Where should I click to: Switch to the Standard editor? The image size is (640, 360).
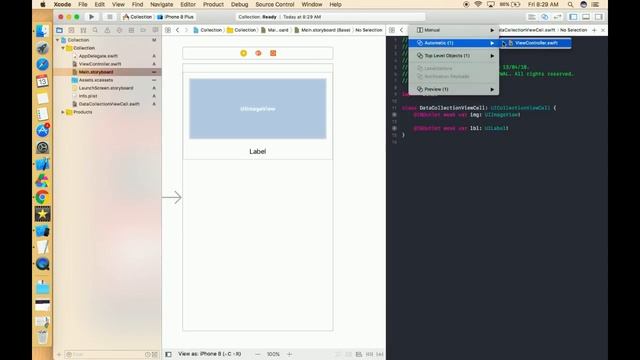pos(532,17)
